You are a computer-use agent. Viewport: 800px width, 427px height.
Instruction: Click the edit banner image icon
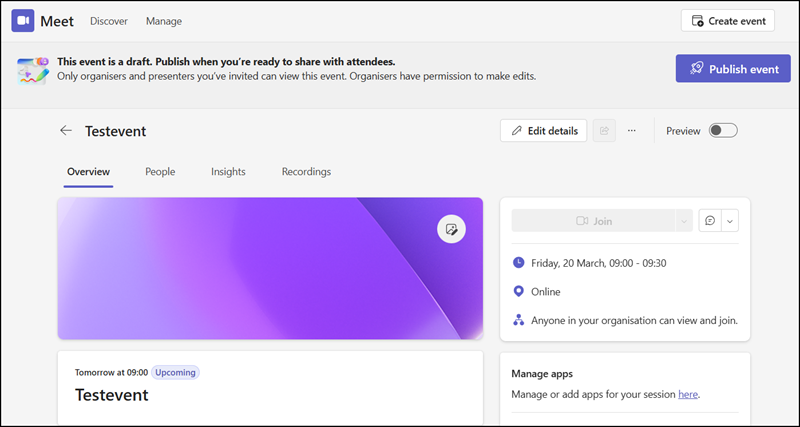click(452, 229)
